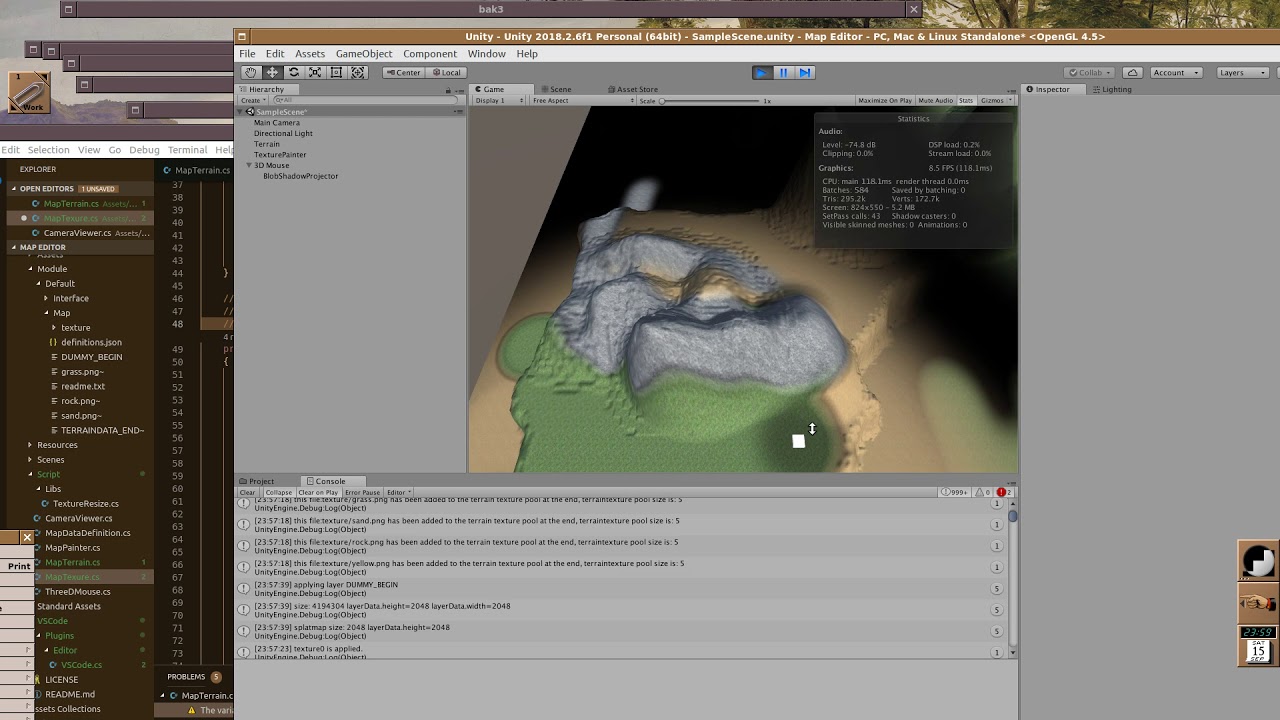Click the paperclip Work desktop icon
The width and height of the screenshot is (1280, 720).
30,92
